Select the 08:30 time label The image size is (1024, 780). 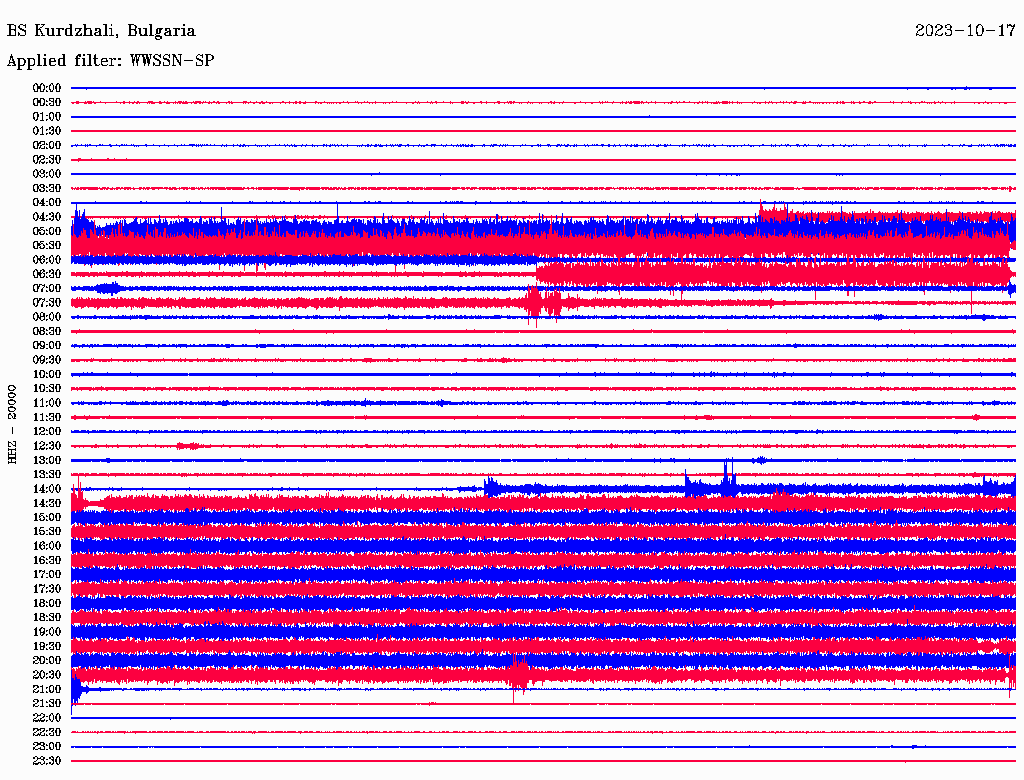(x=46, y=331)
